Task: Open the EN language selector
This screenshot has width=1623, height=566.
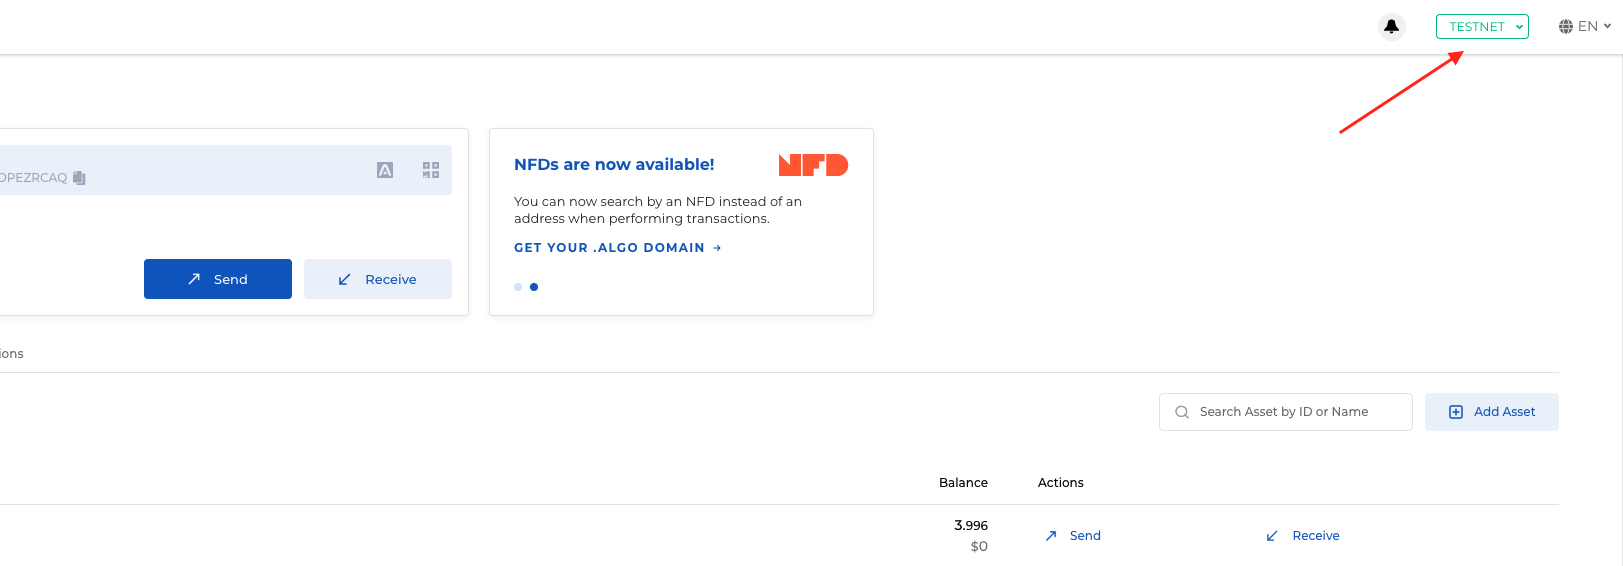Action: (x=1585, y=27)
